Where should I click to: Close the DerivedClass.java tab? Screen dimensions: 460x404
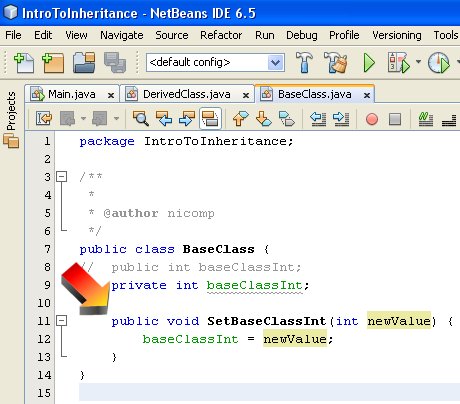coord(246,95)
